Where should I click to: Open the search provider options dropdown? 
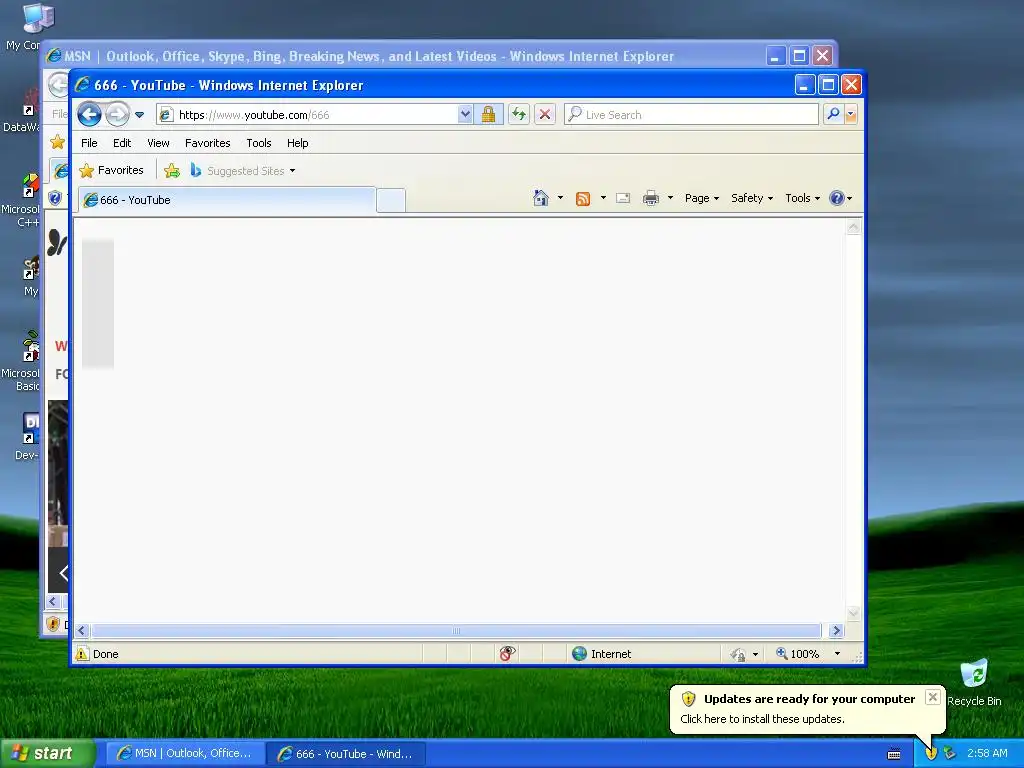coord(850,115)
